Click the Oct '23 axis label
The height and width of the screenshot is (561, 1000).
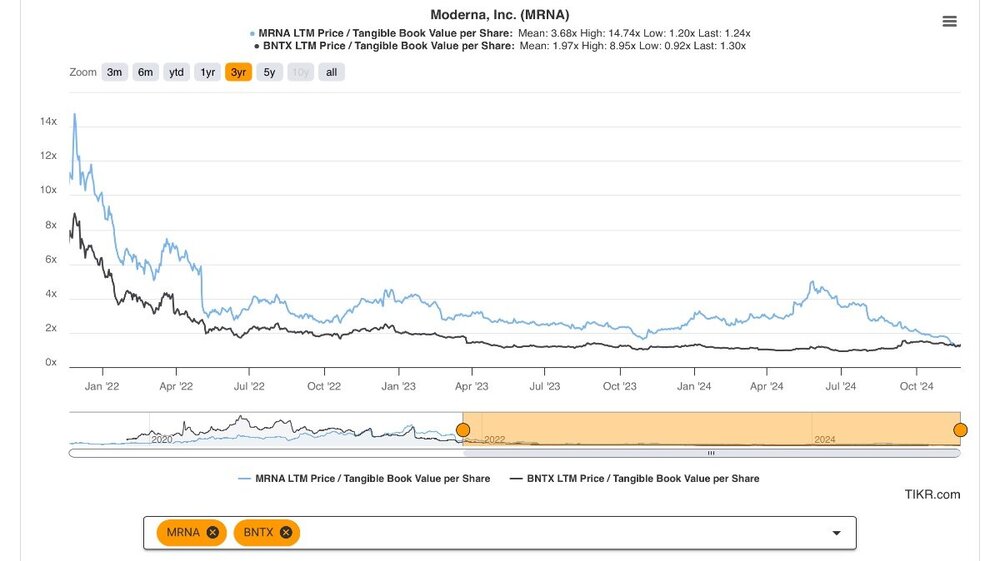pos(620,386)
